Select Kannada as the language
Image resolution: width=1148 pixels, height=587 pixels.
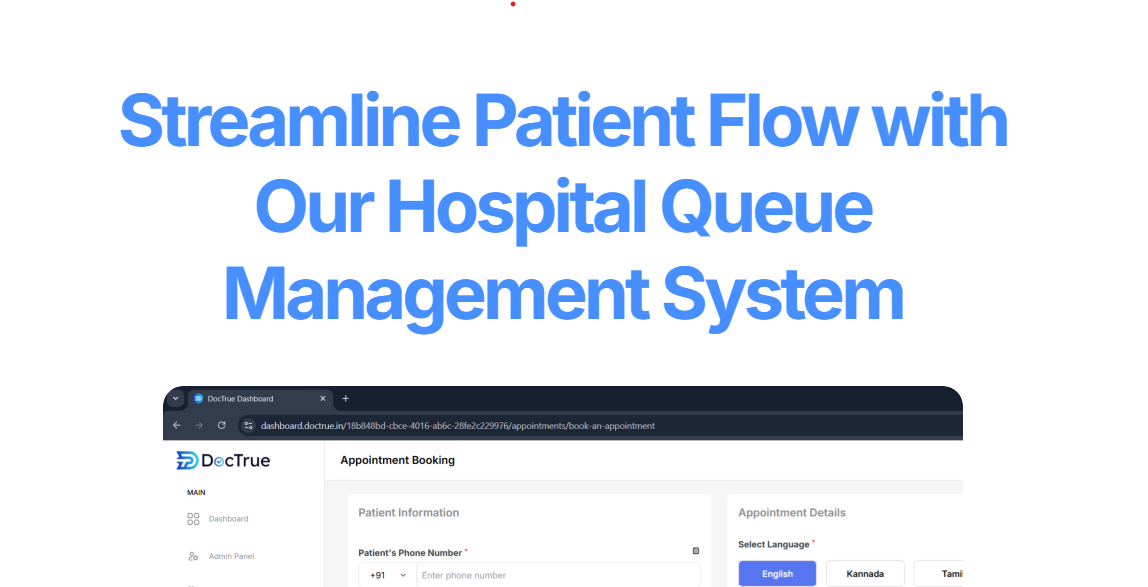pos(864,573)
